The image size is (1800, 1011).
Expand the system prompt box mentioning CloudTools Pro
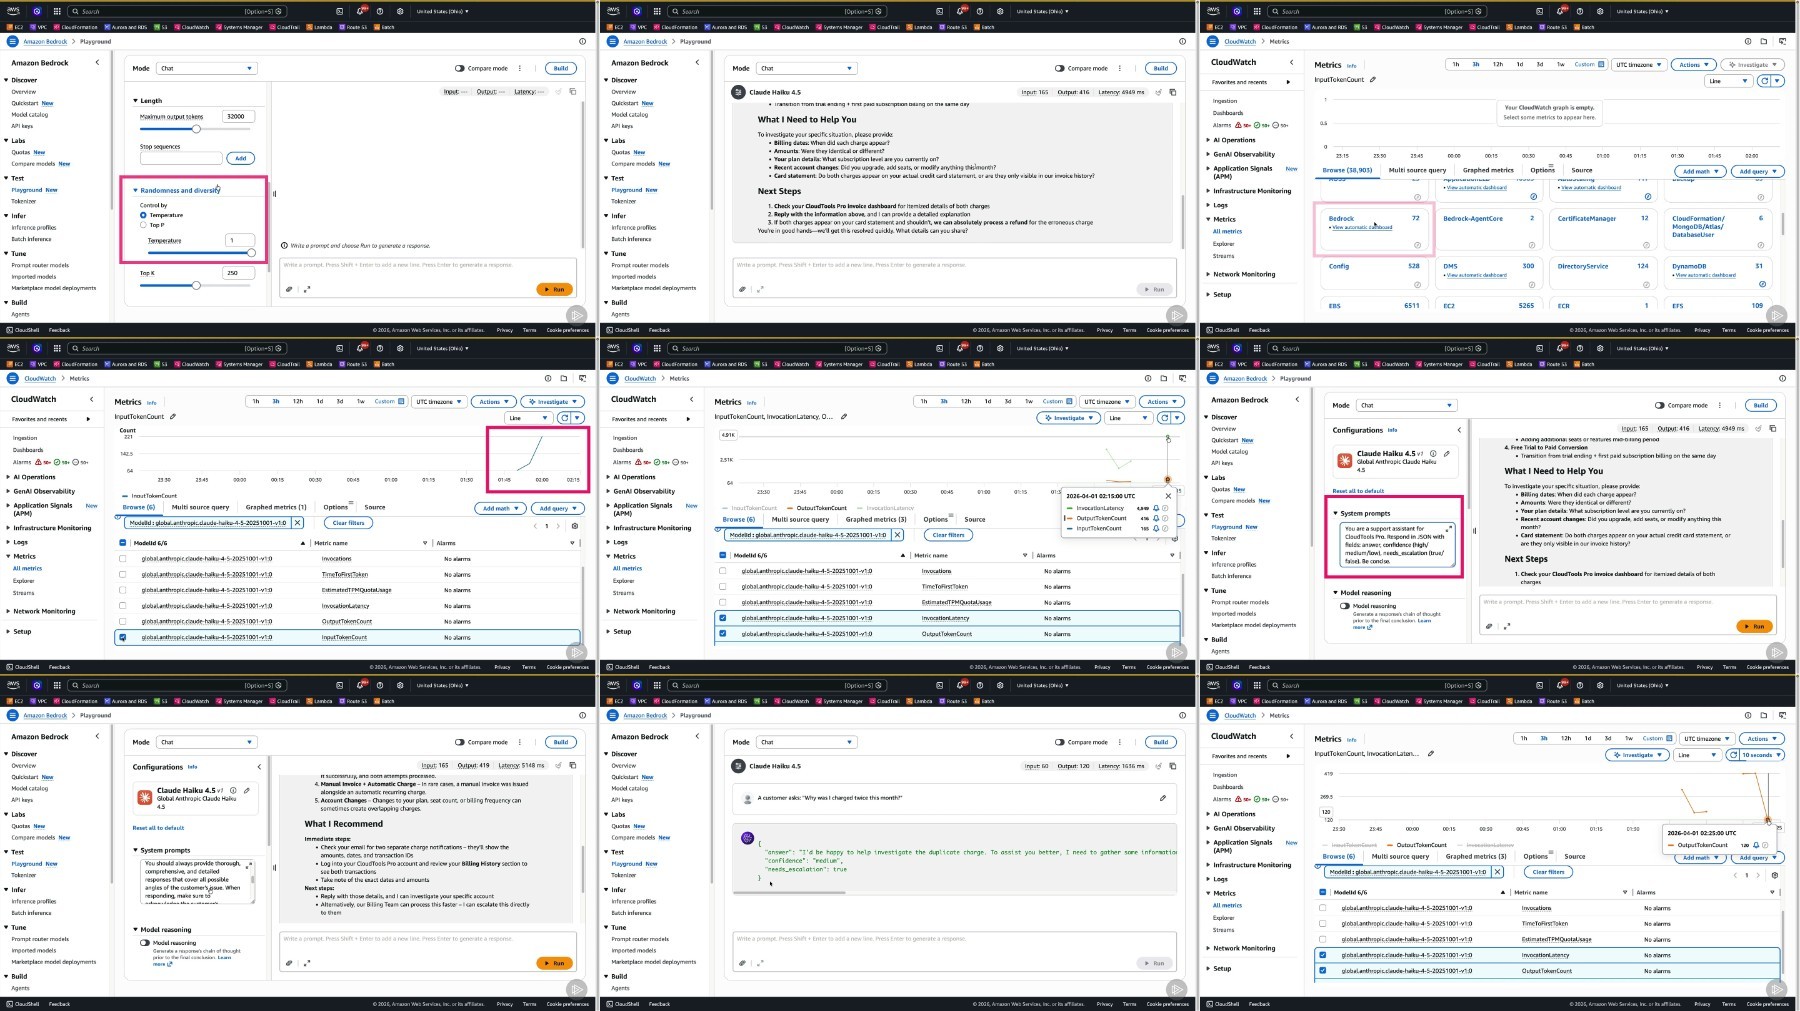1449,528
